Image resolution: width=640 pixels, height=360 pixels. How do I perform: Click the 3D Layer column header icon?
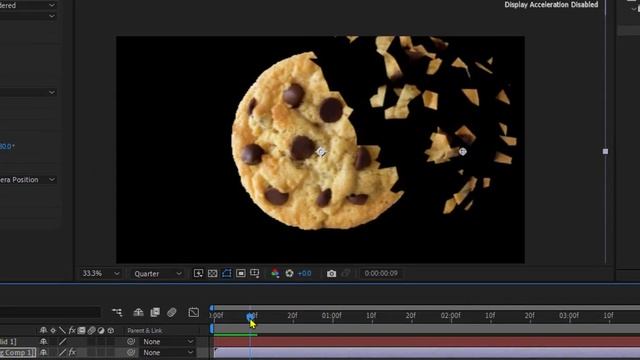[x=111, y=331]
